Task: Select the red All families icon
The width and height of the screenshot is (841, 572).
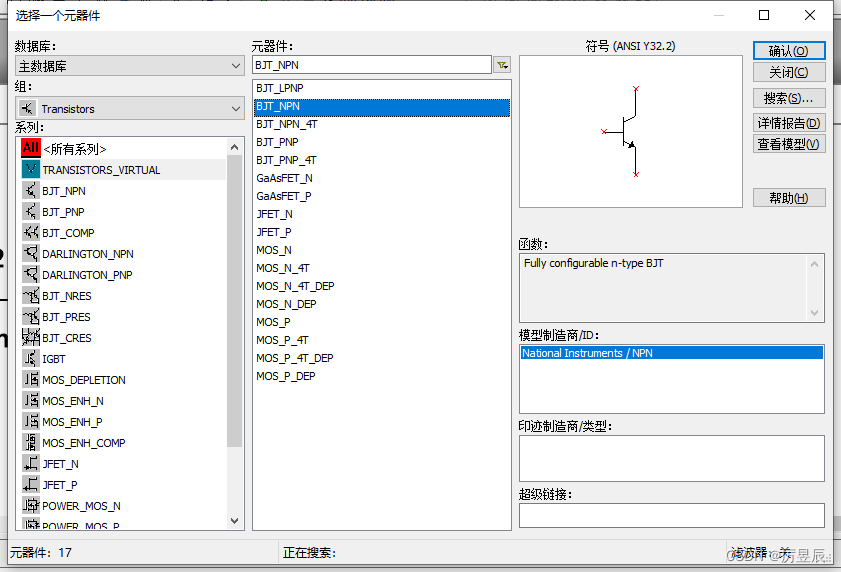Action: [x=30, y=148]
